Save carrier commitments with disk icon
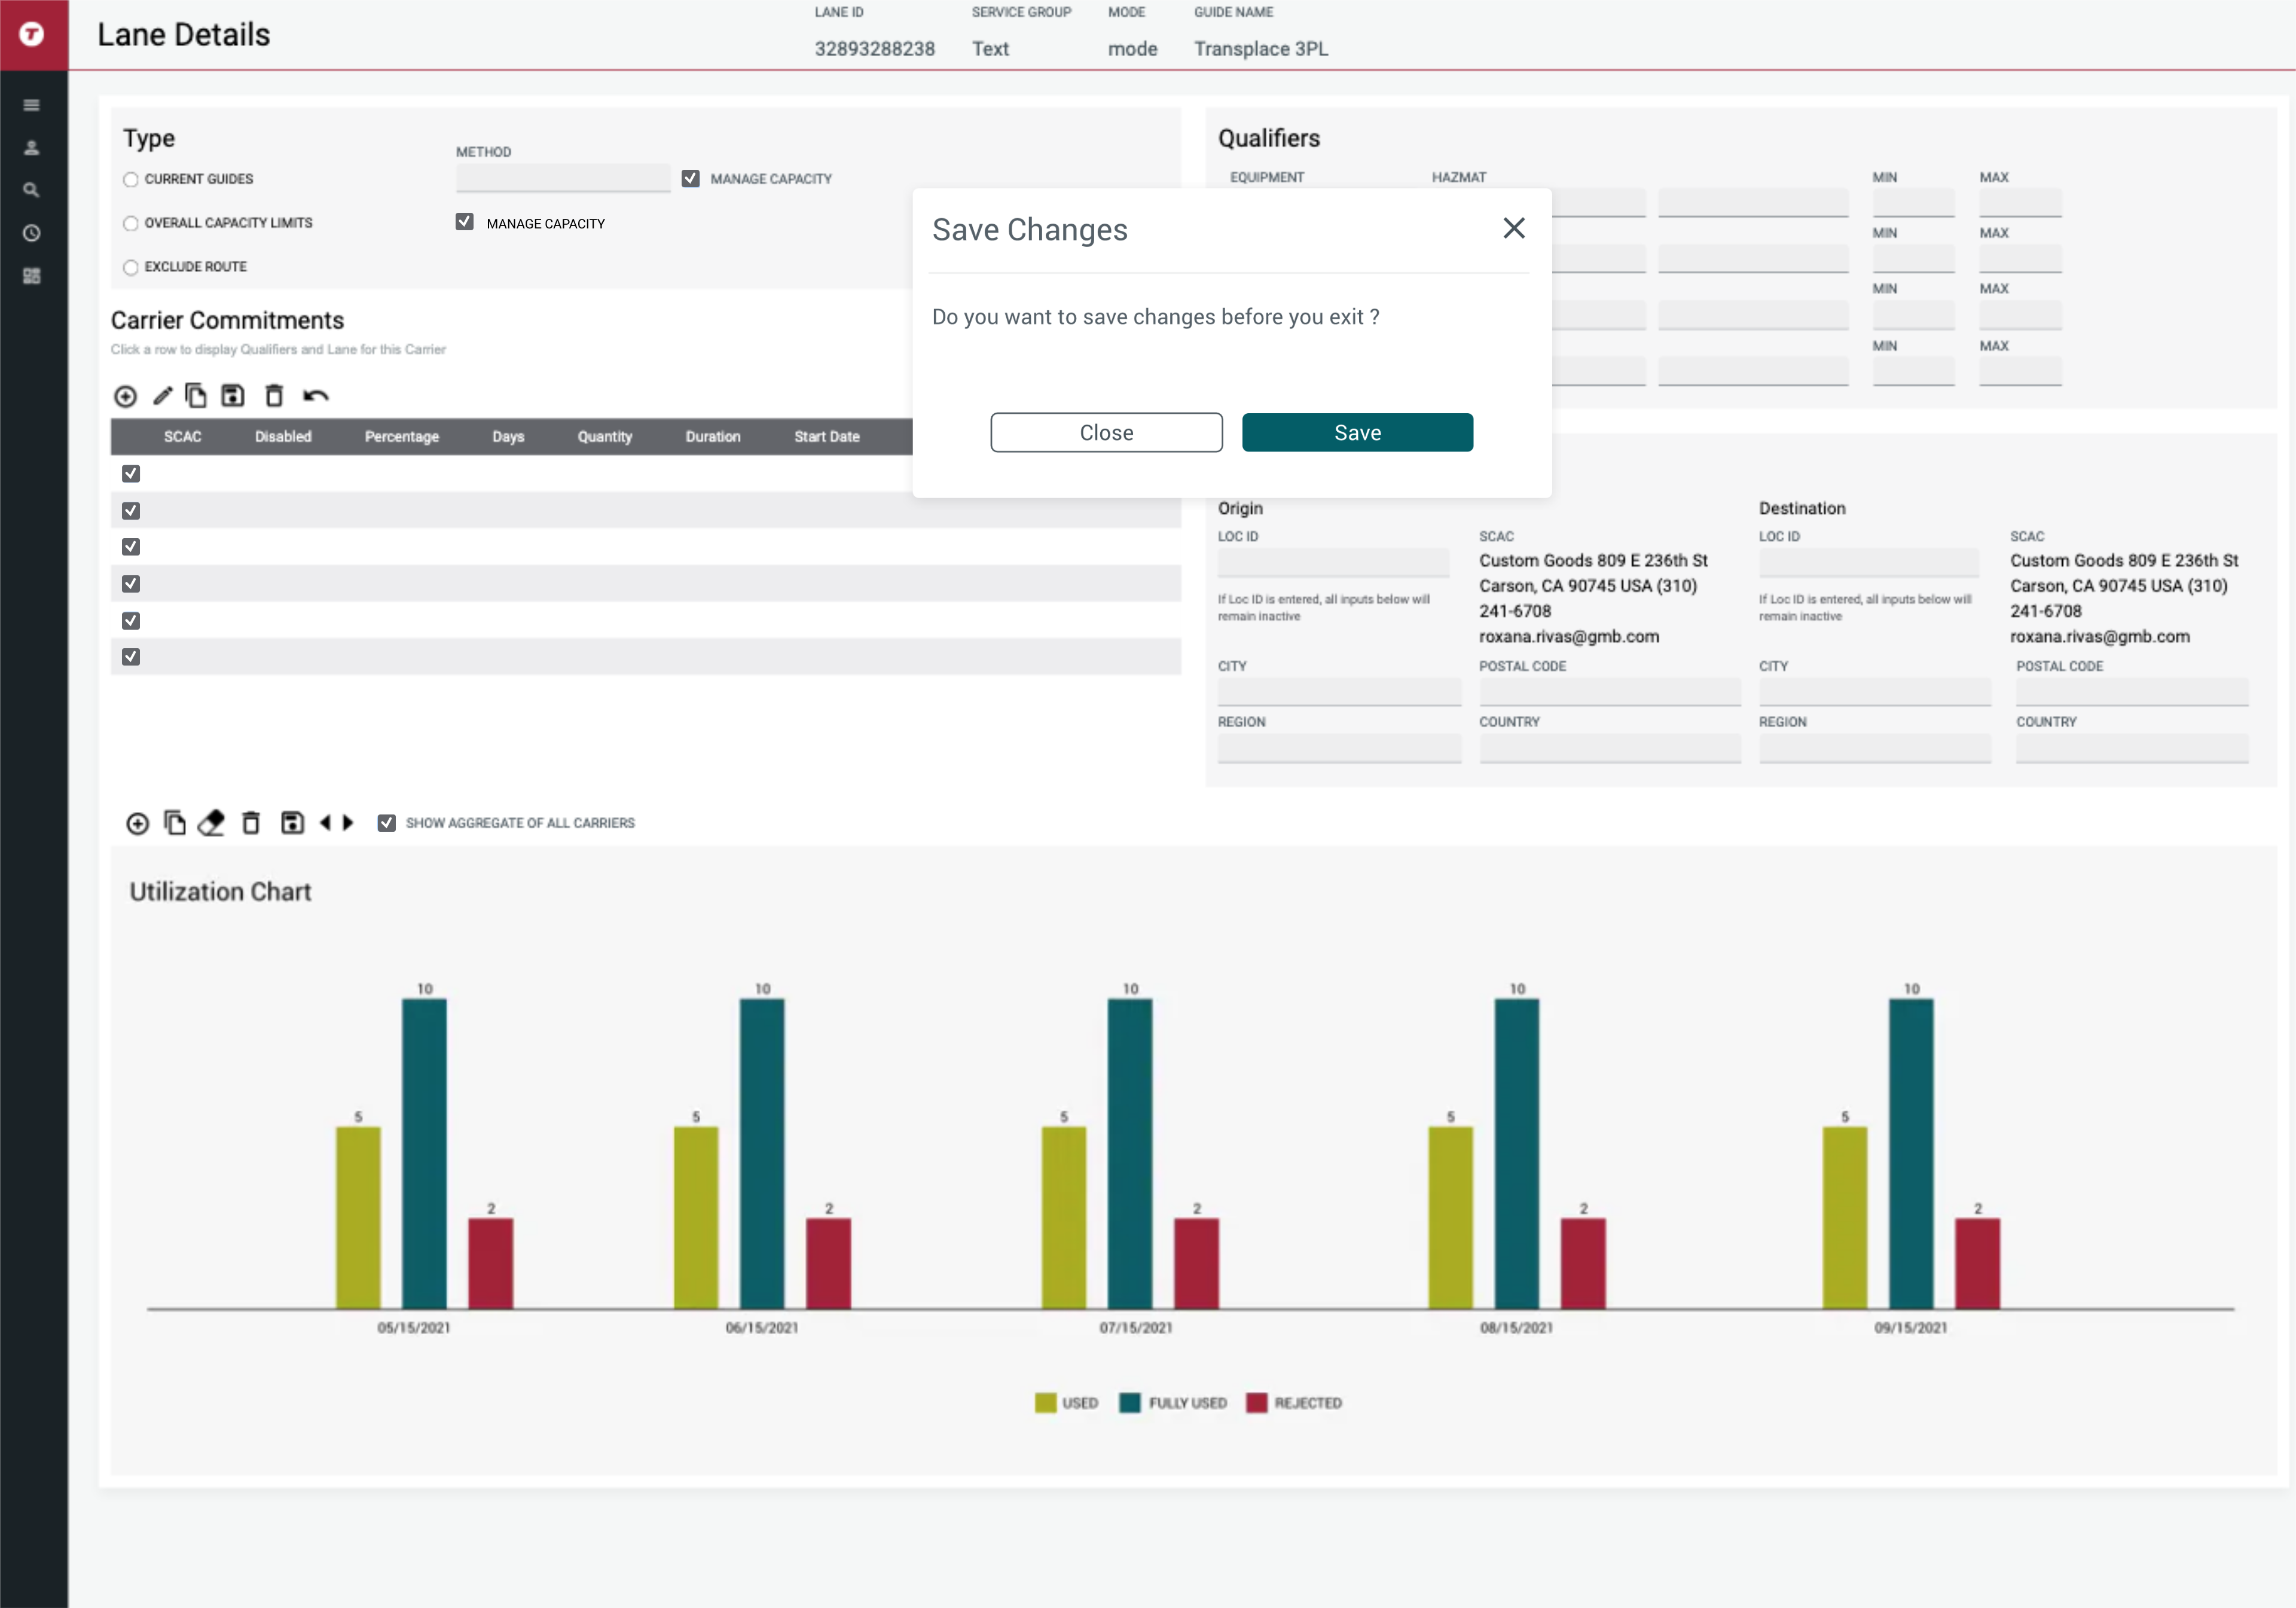2296x1608 pixels. 233,395
